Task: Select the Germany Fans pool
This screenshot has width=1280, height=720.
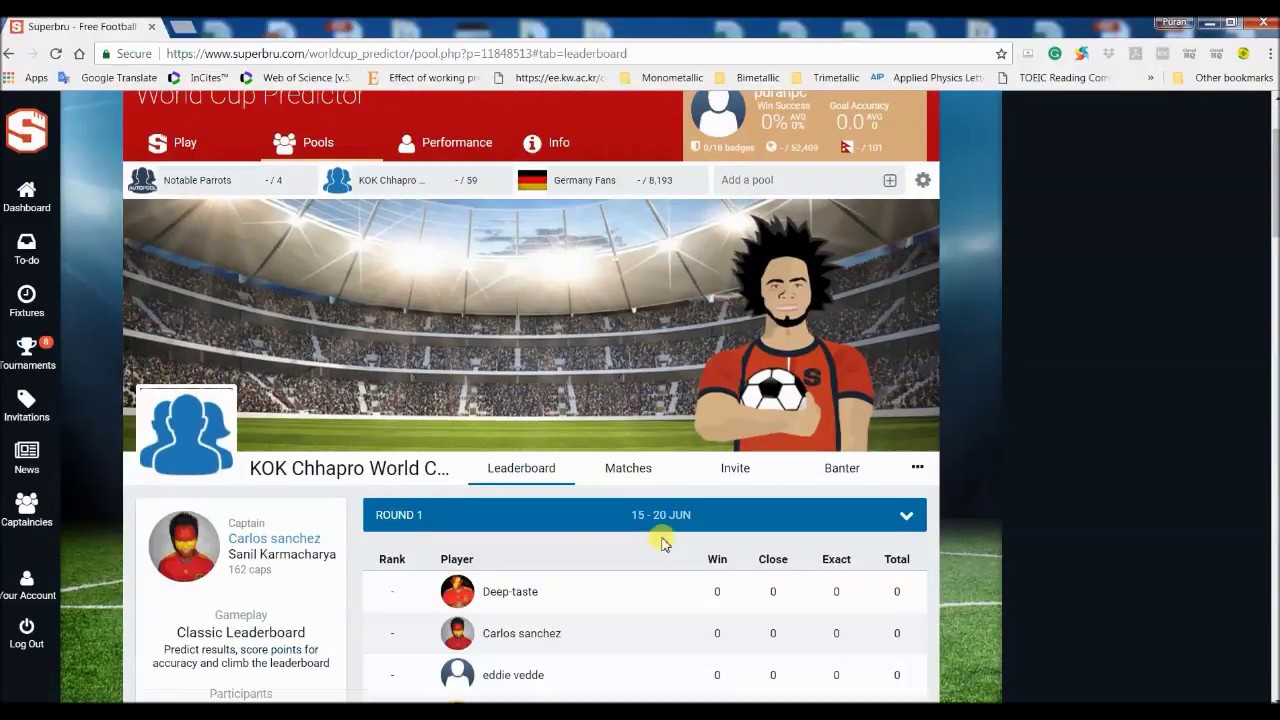Action: coord(611,180)
